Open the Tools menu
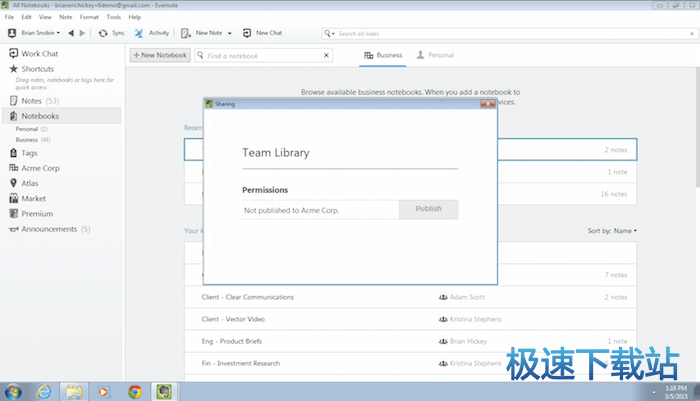The image size is (700, 401). (x=114, y=17)
